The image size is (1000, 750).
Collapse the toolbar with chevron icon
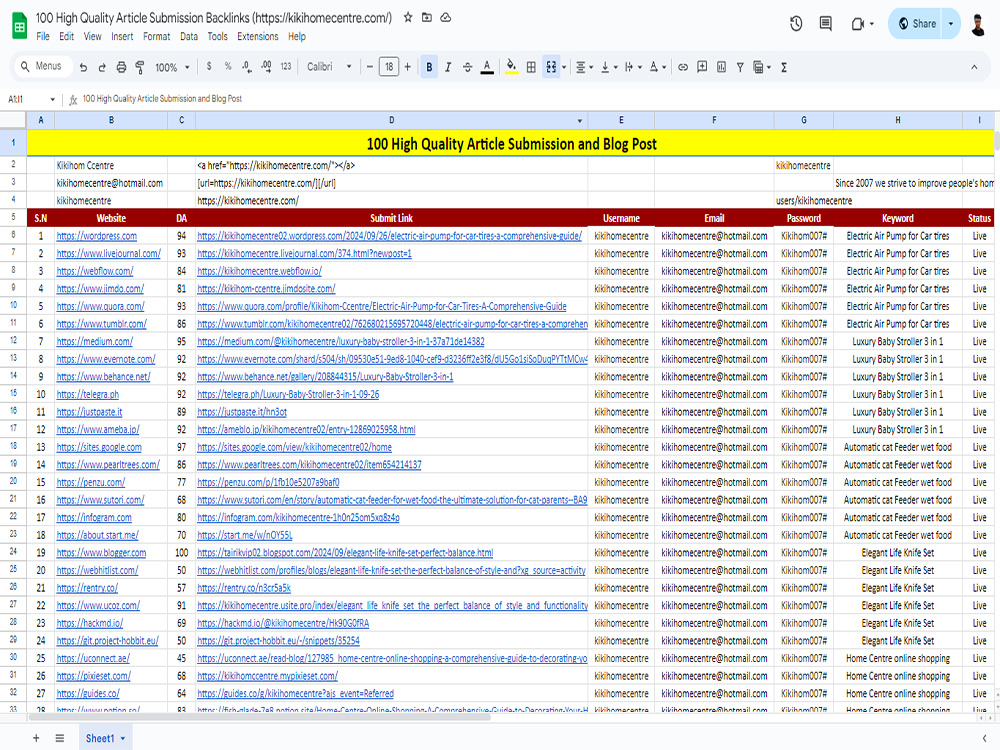pyautogui.click(x=974, y=67)
